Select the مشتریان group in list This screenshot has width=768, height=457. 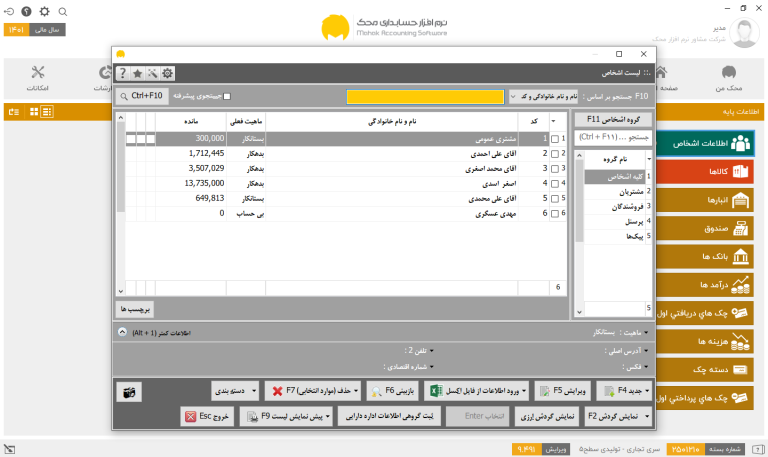[618, 192]
